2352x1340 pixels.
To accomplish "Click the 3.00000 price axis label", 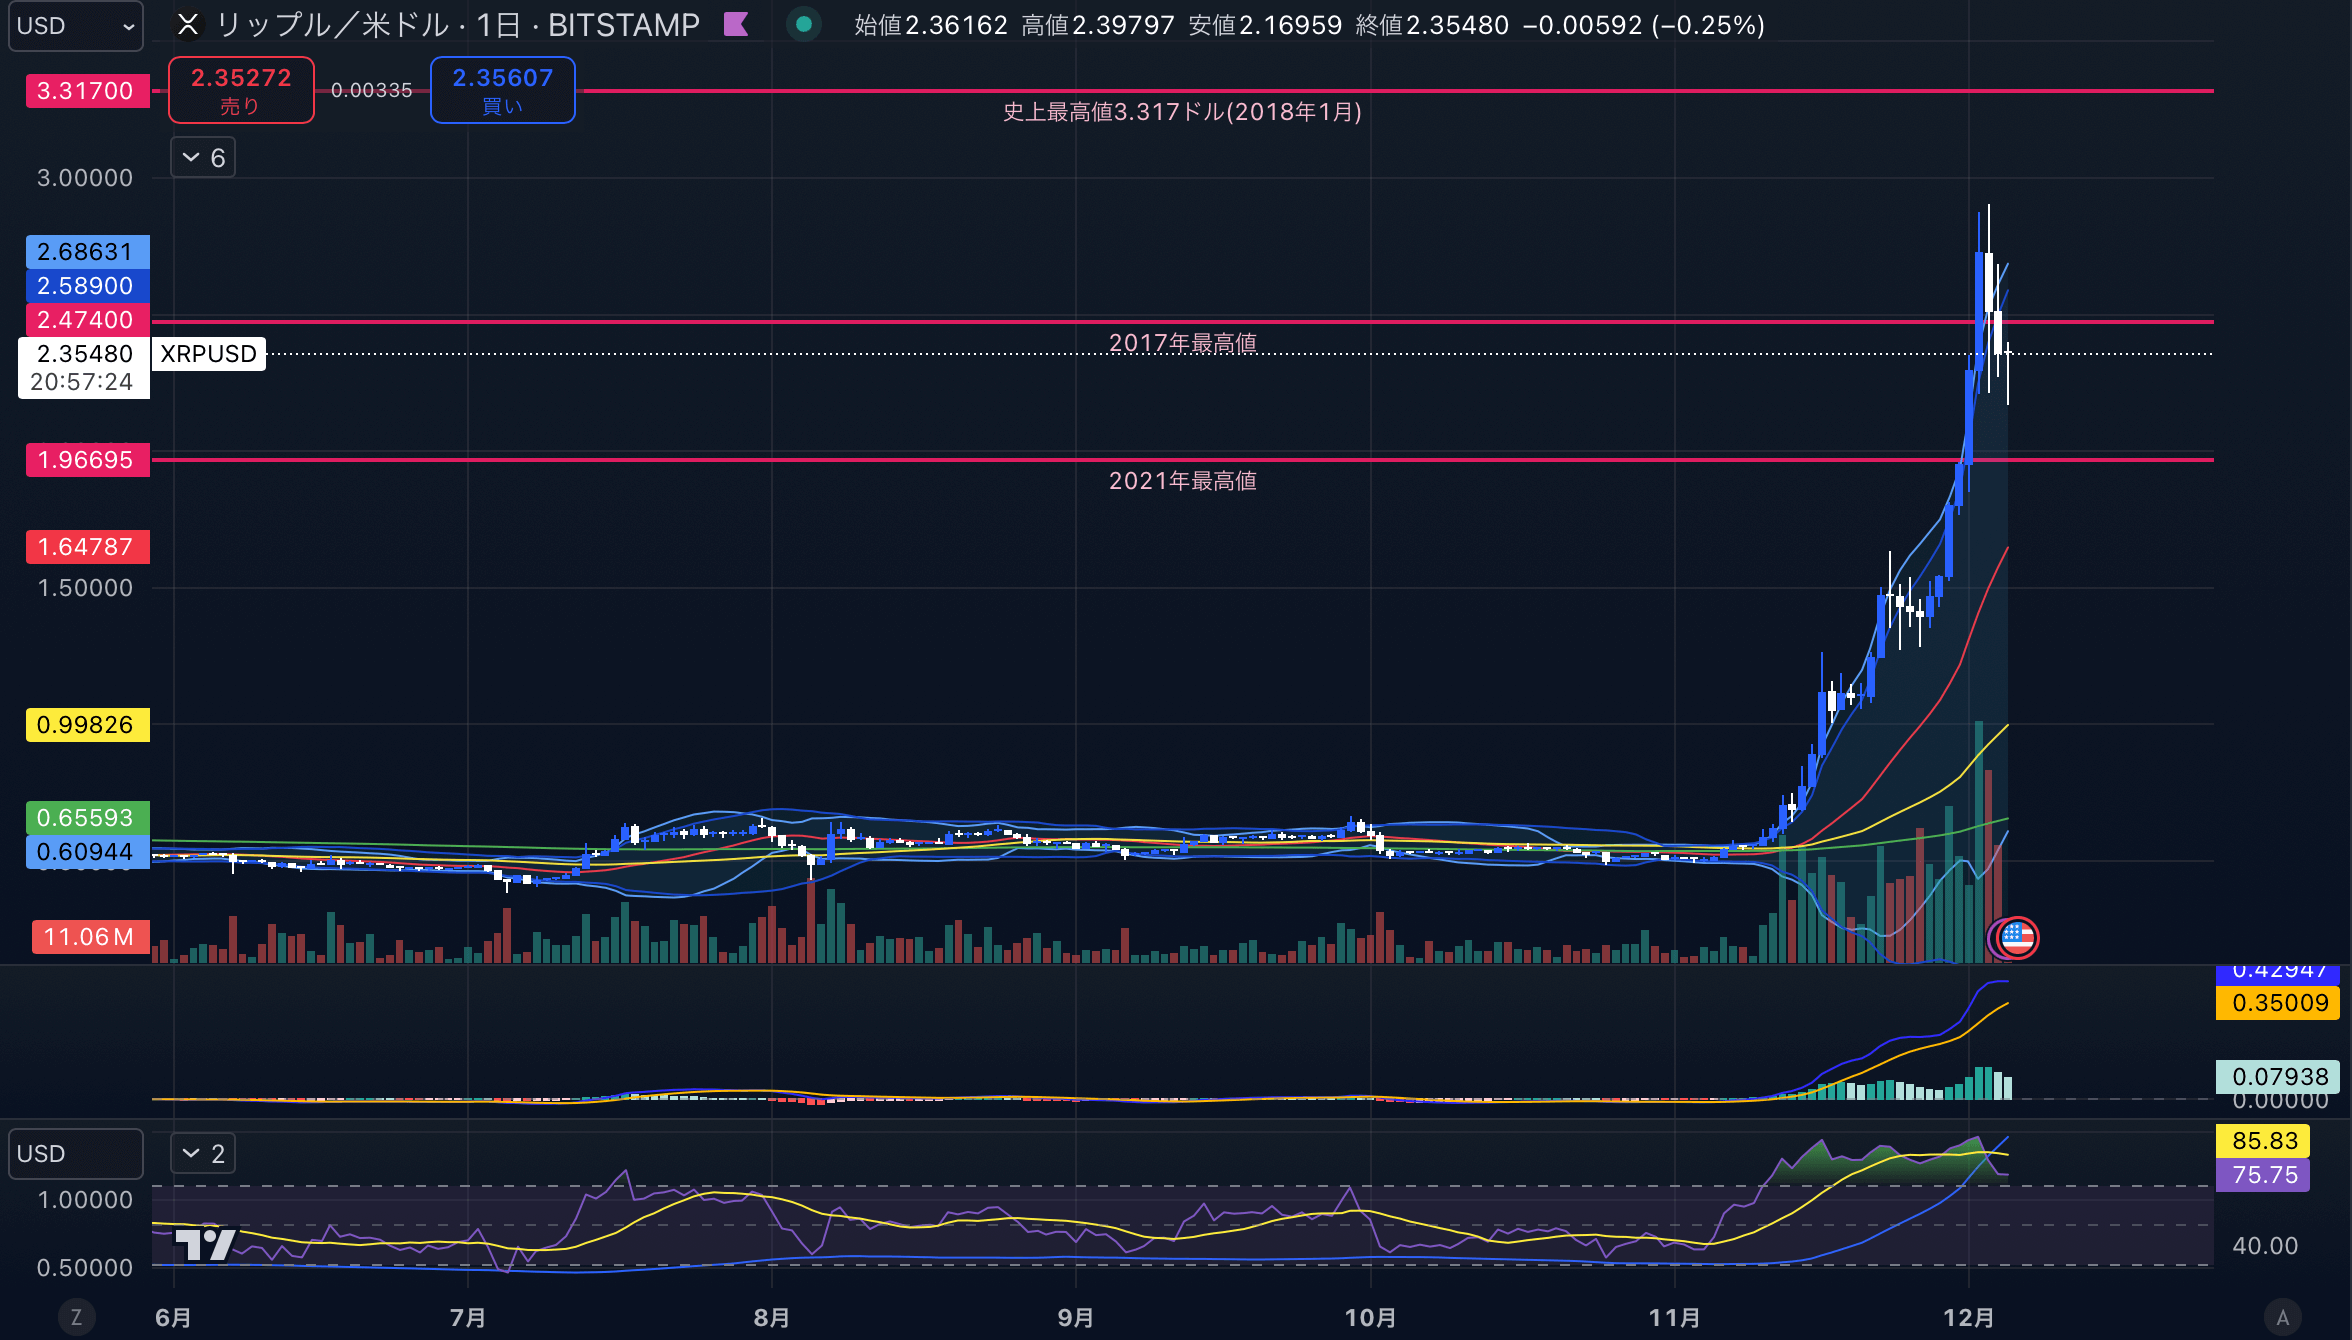I will point(85,178).
